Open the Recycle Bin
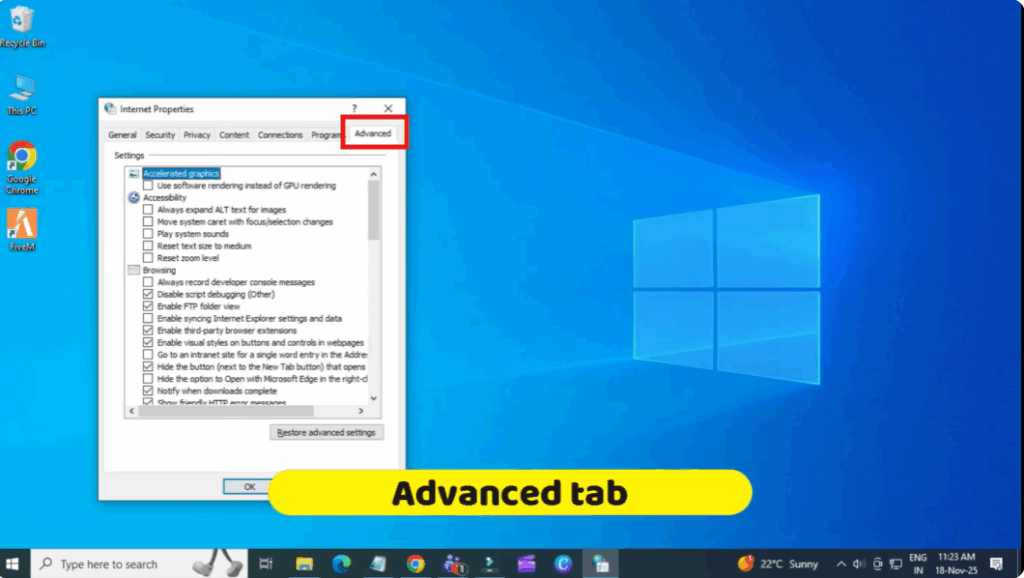The image size is (1024, 578). [21, 20]
